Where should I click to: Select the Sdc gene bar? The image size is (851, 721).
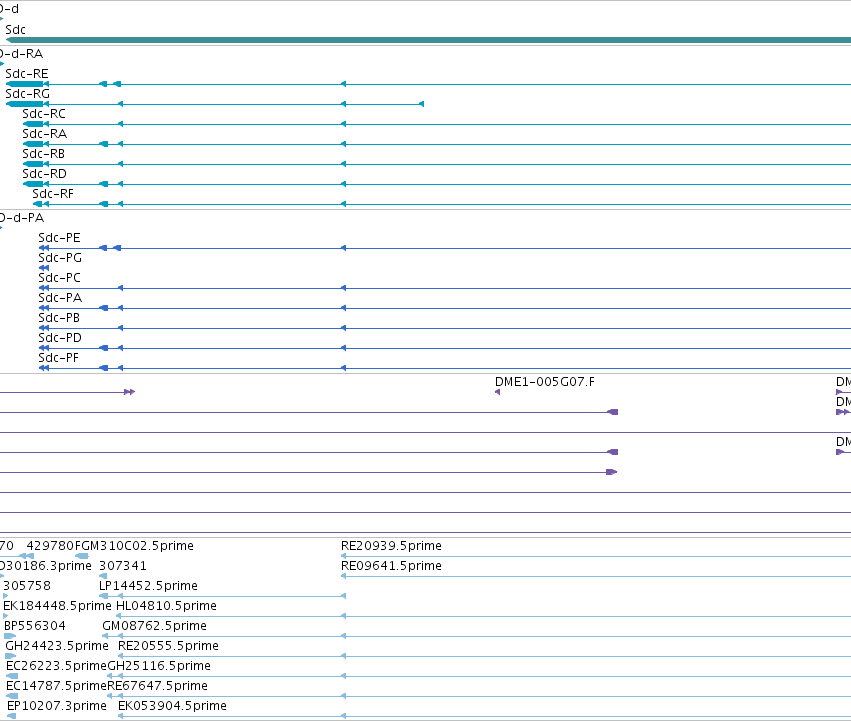tap(428, 40)
